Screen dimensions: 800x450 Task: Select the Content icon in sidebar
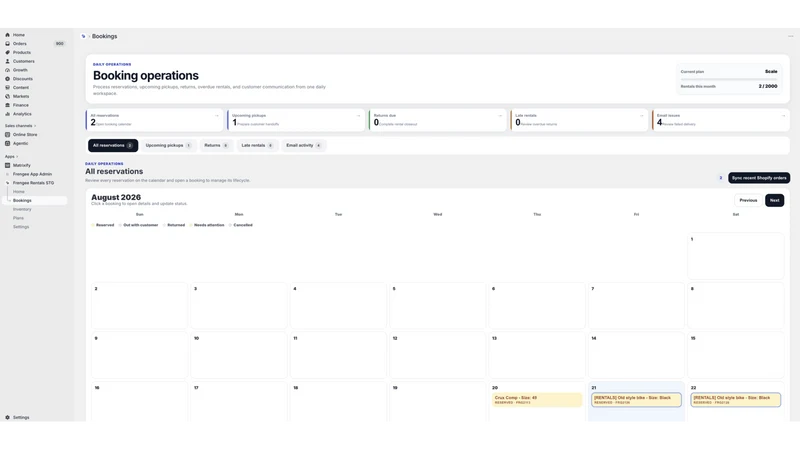[x=8, y=87]
